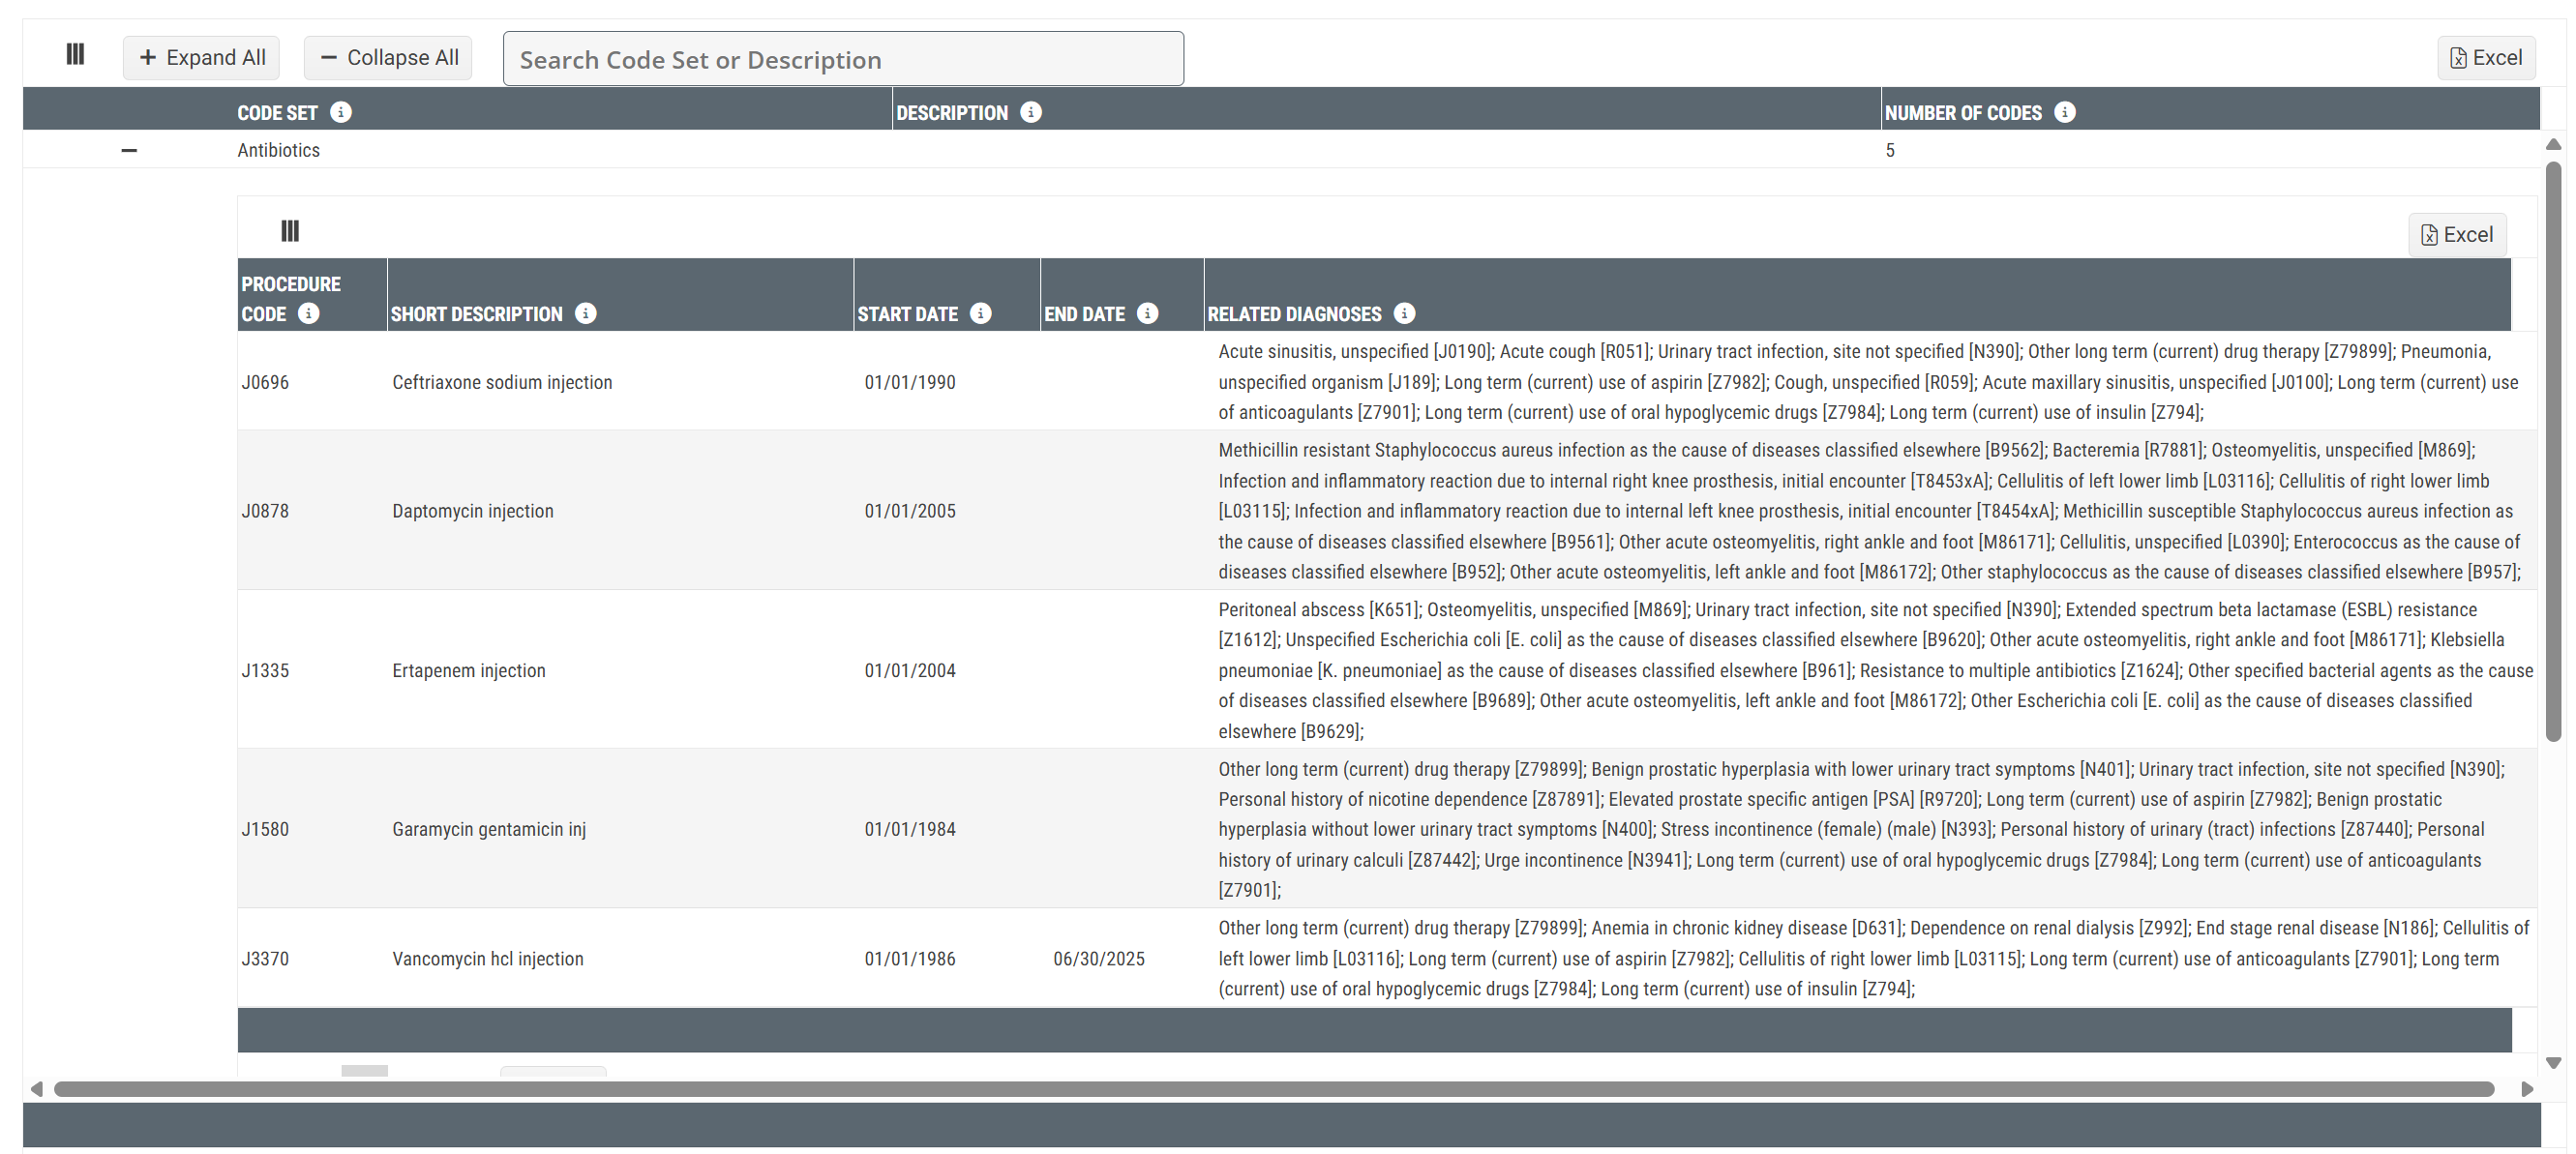Click info icon next to Start Date
This screenshot has height=1154, width=2576.
[x=981, y=314]
